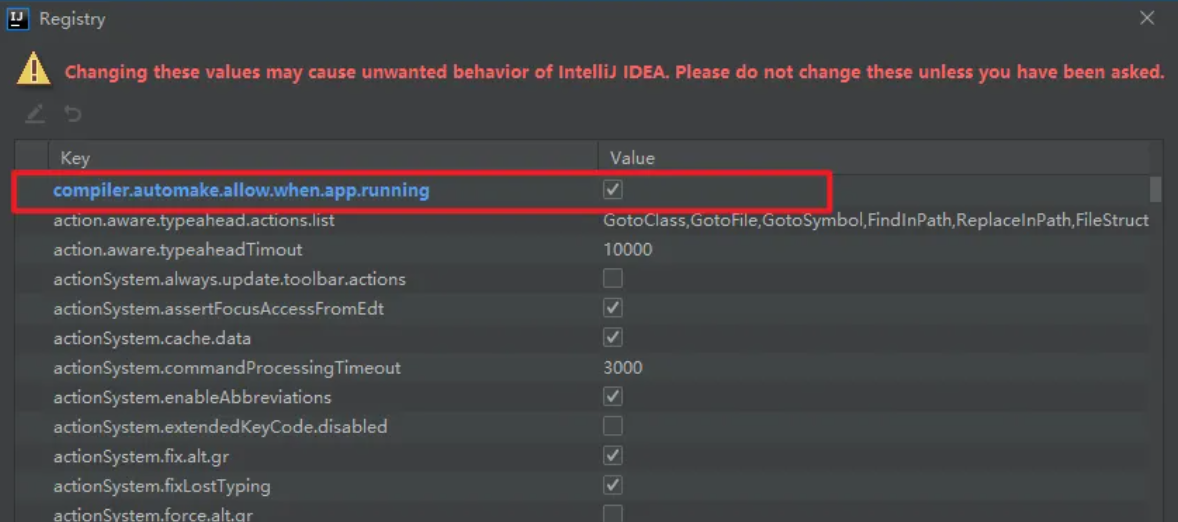The image size is (1178, 522).
Task: Close the Registry dialog
Action: click(1147, 18)
